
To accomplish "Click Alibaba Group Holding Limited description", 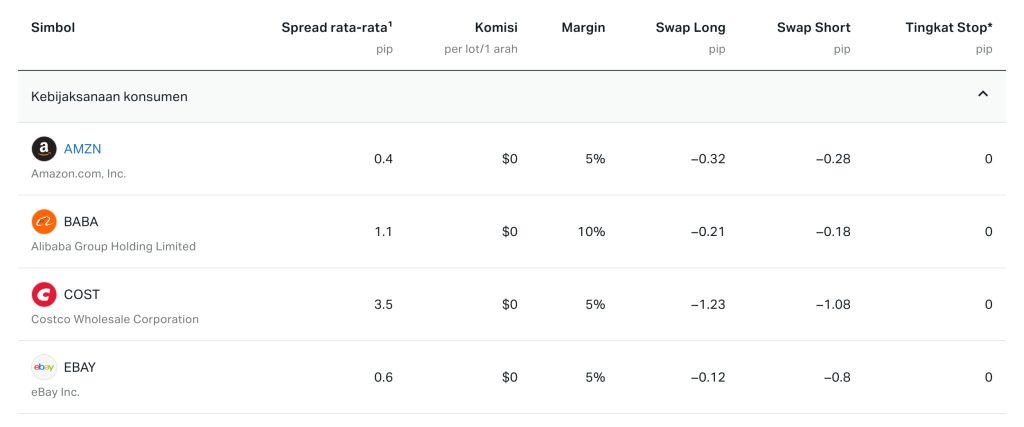I will coord(113,246).
